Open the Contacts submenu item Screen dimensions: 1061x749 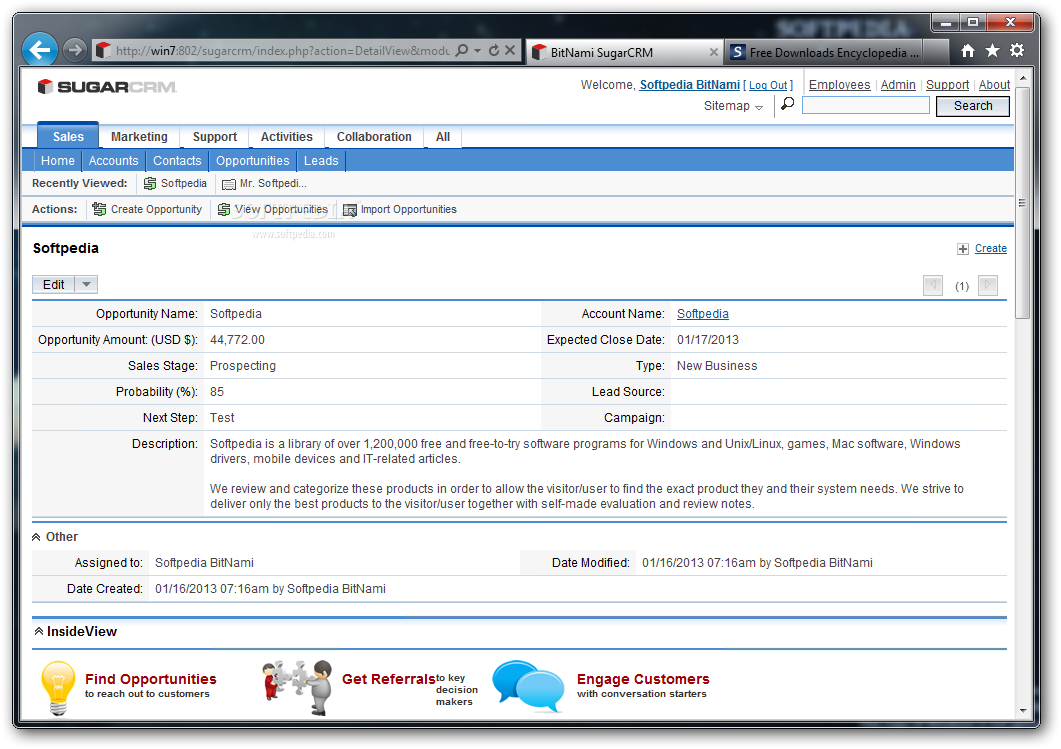point(177,161)
